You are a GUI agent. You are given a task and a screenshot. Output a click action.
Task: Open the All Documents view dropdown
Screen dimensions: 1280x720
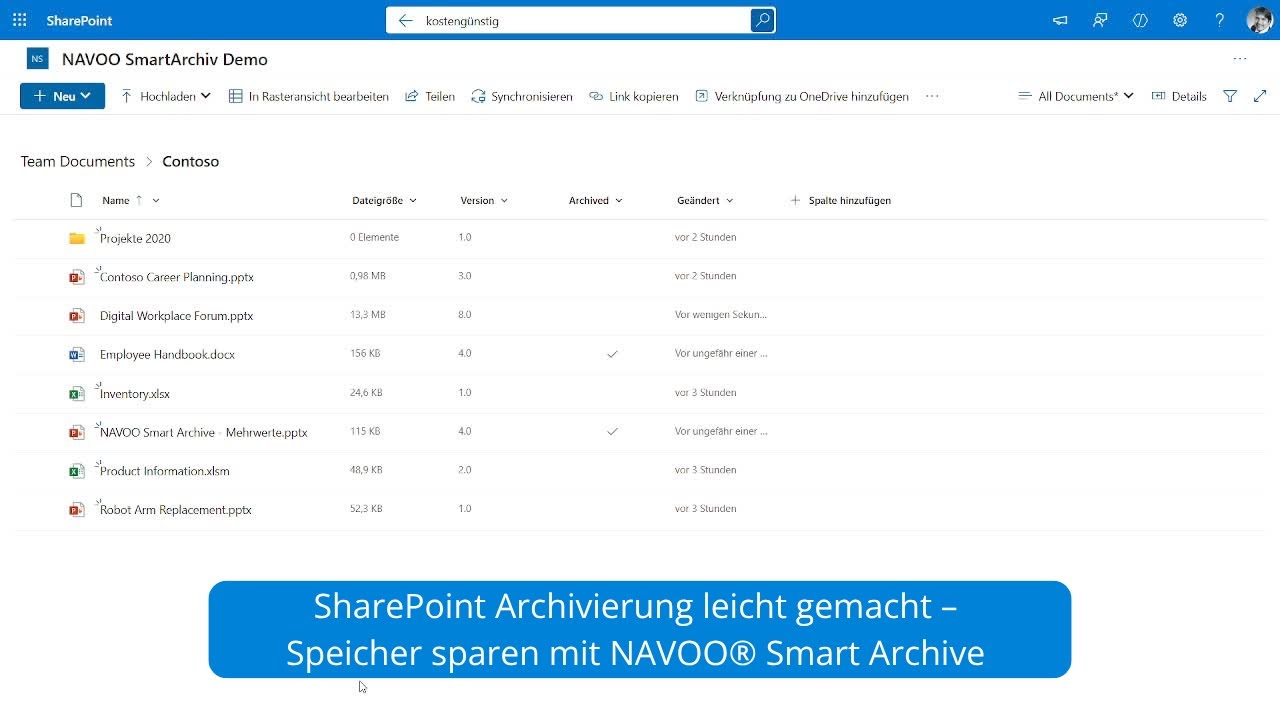1076,96
